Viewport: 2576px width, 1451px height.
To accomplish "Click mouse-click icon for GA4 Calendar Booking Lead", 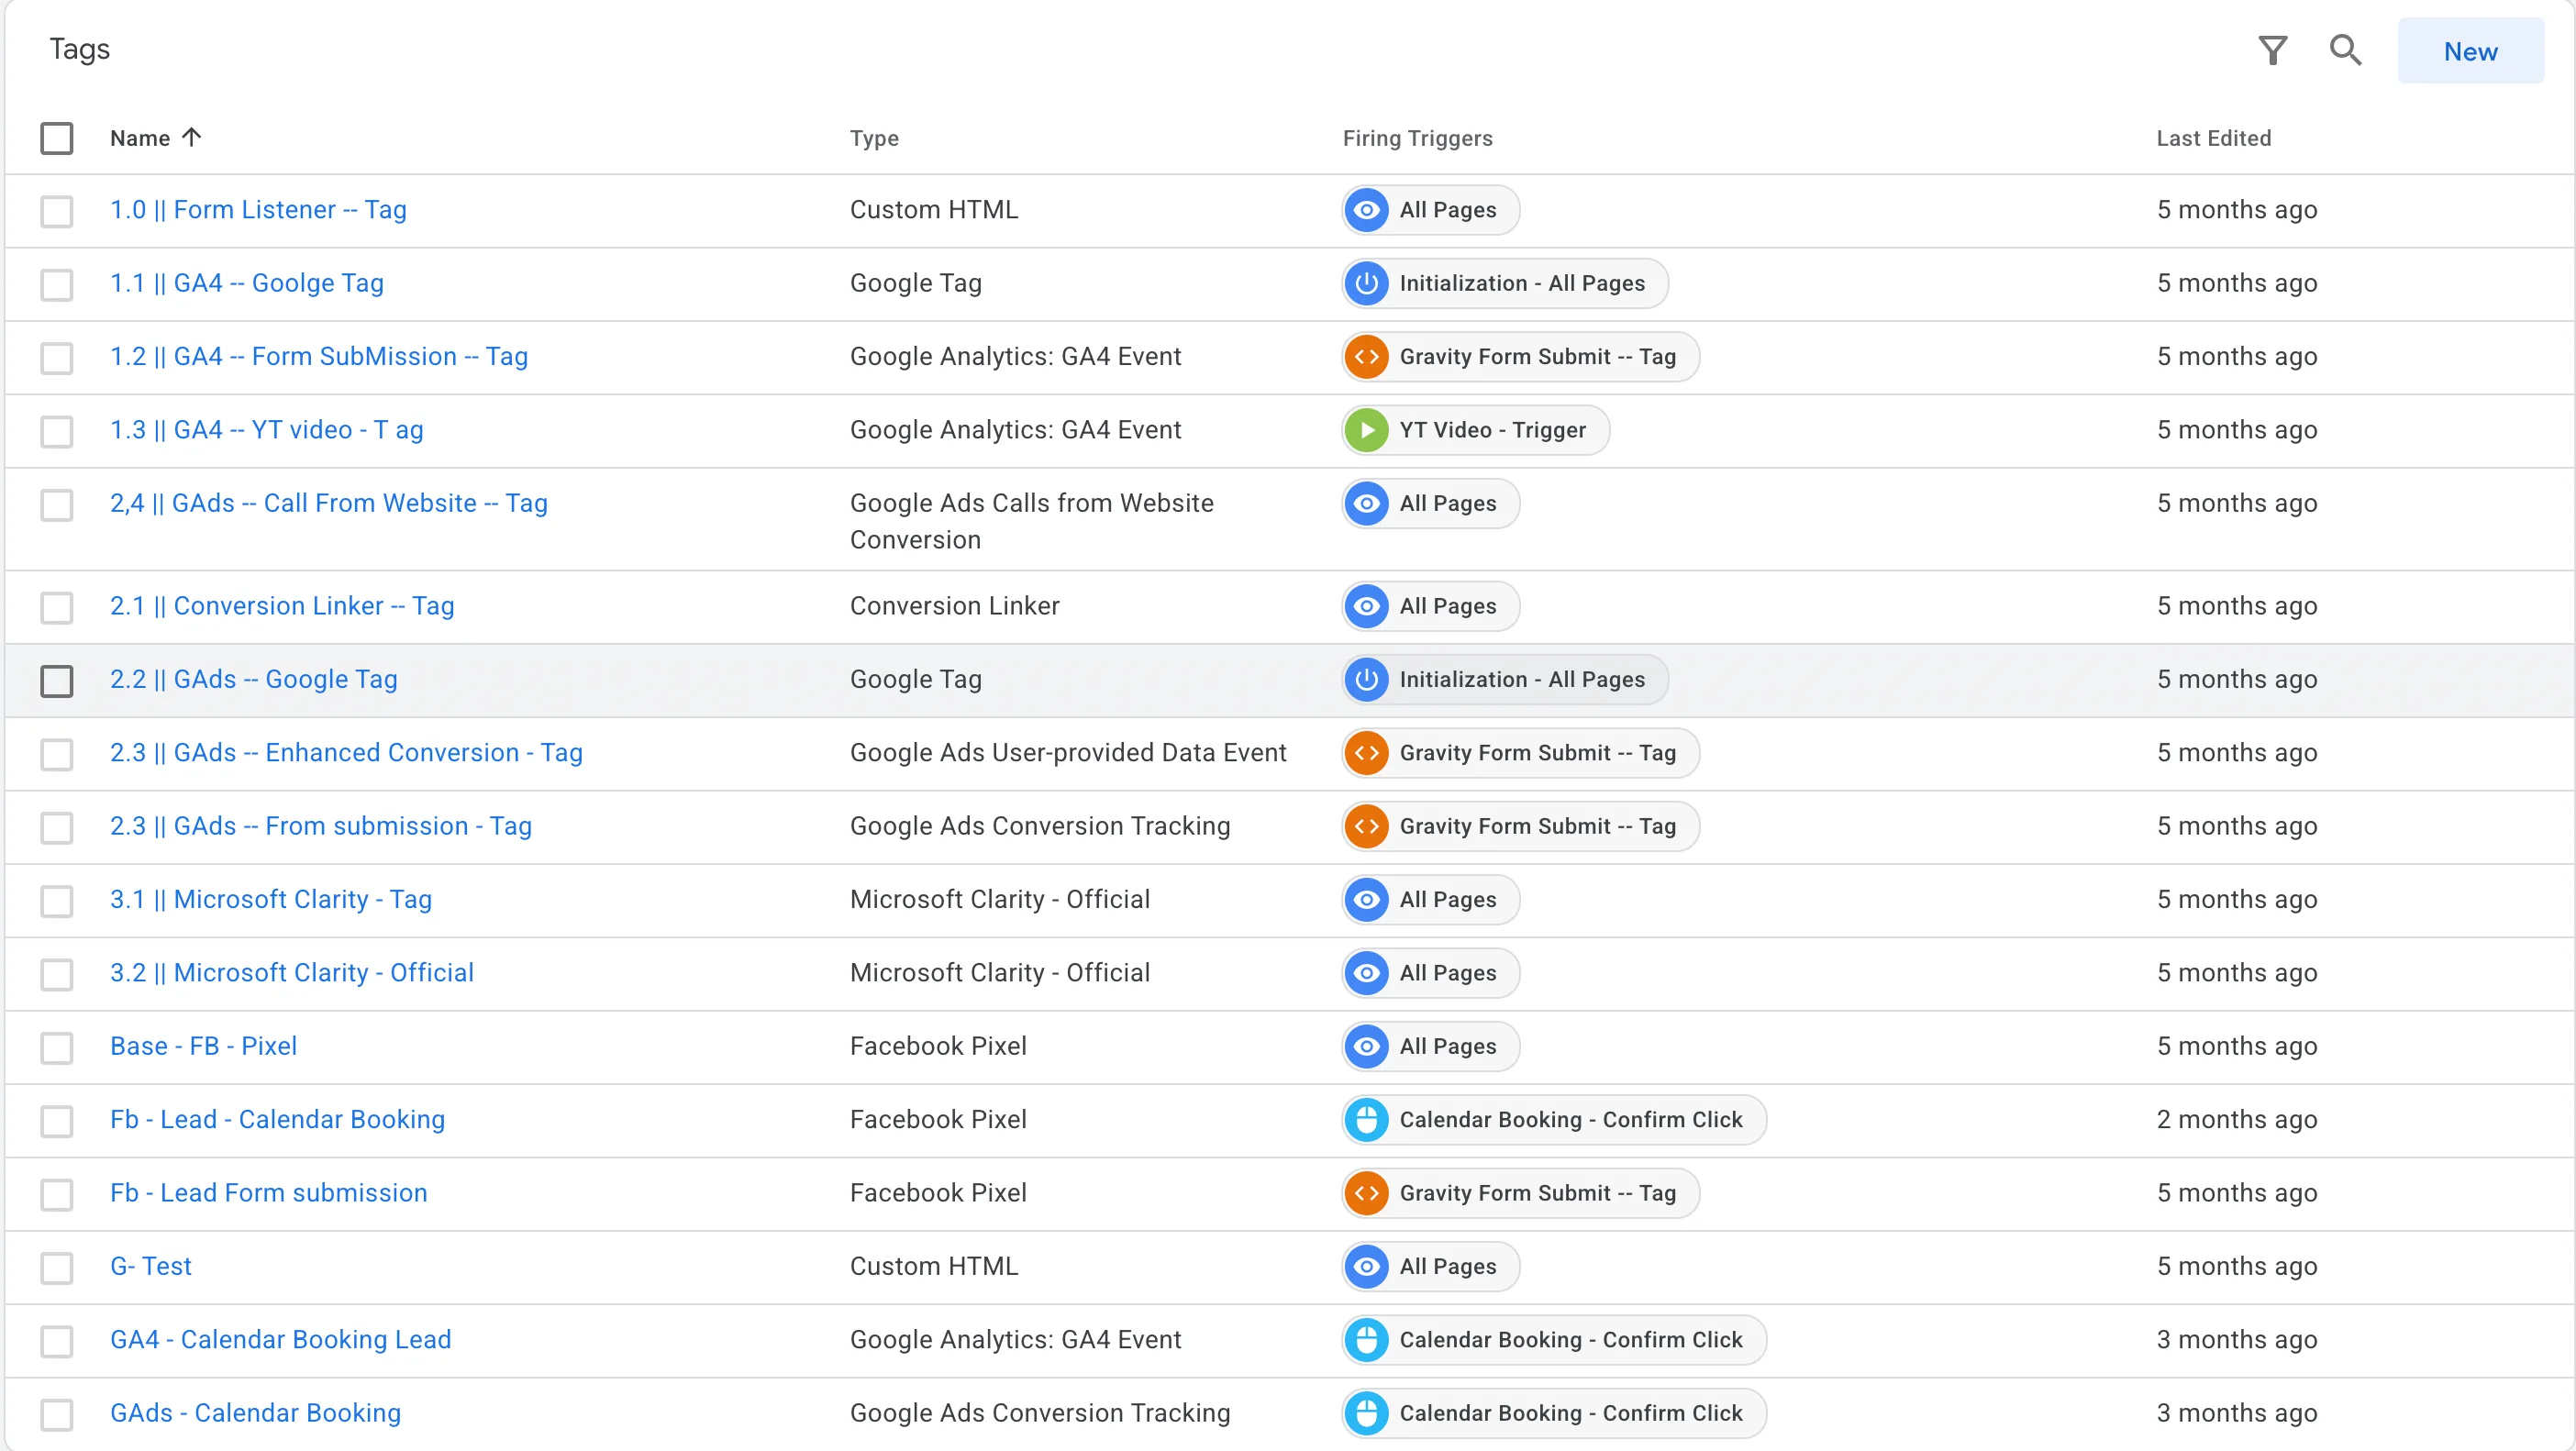I will pyautogui.click(x=1366, y=1339).
